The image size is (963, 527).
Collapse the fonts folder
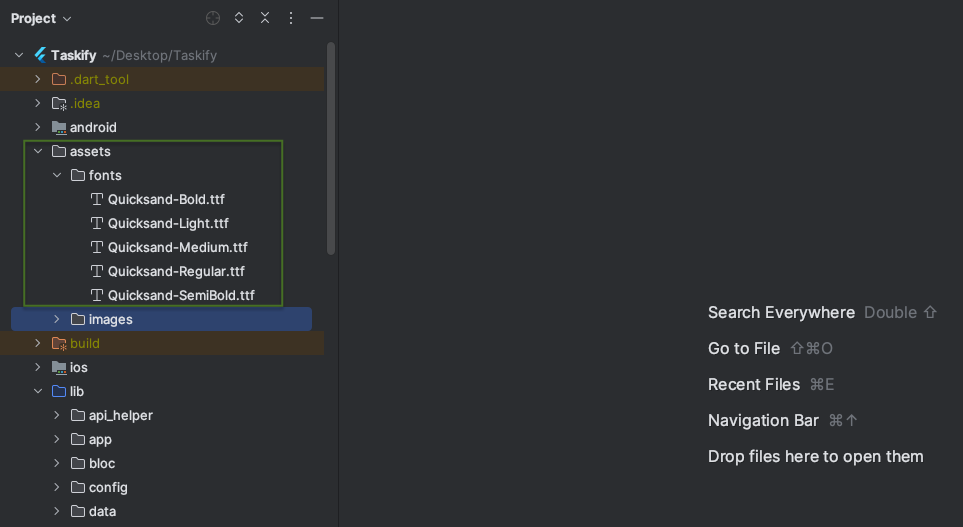click(x=57, y=175)
